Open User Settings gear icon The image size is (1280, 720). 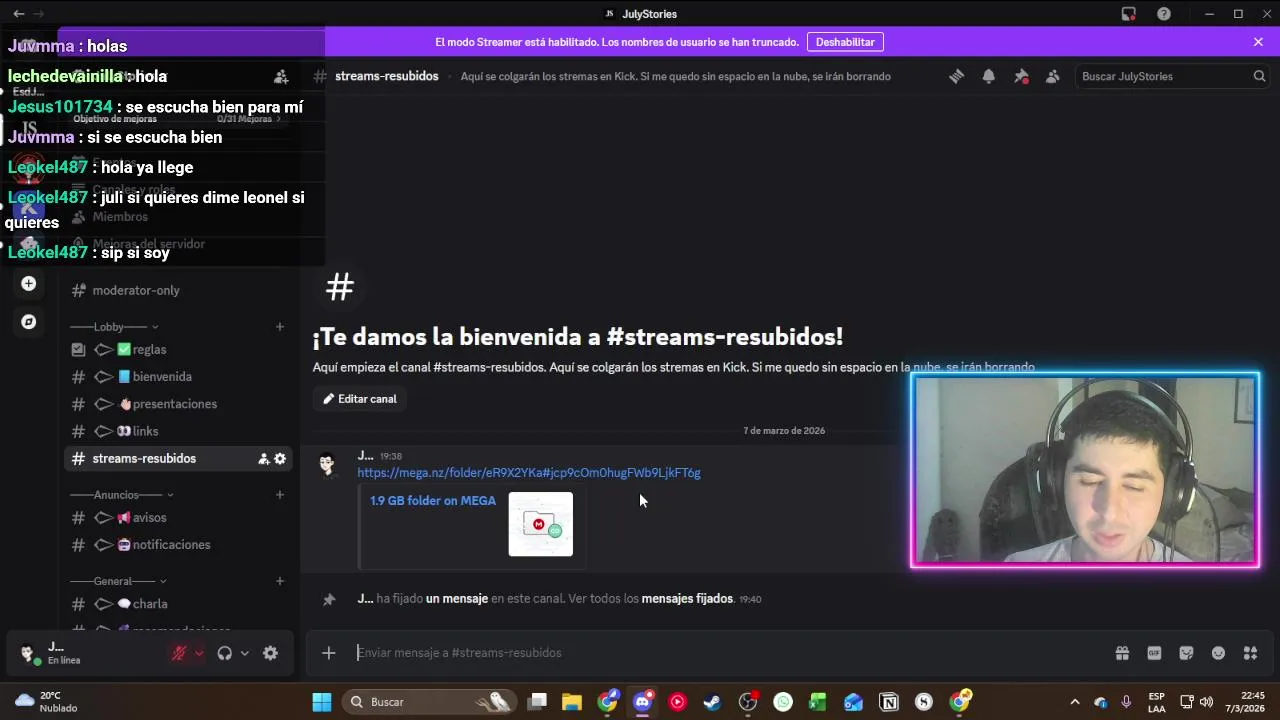point(270,653)
